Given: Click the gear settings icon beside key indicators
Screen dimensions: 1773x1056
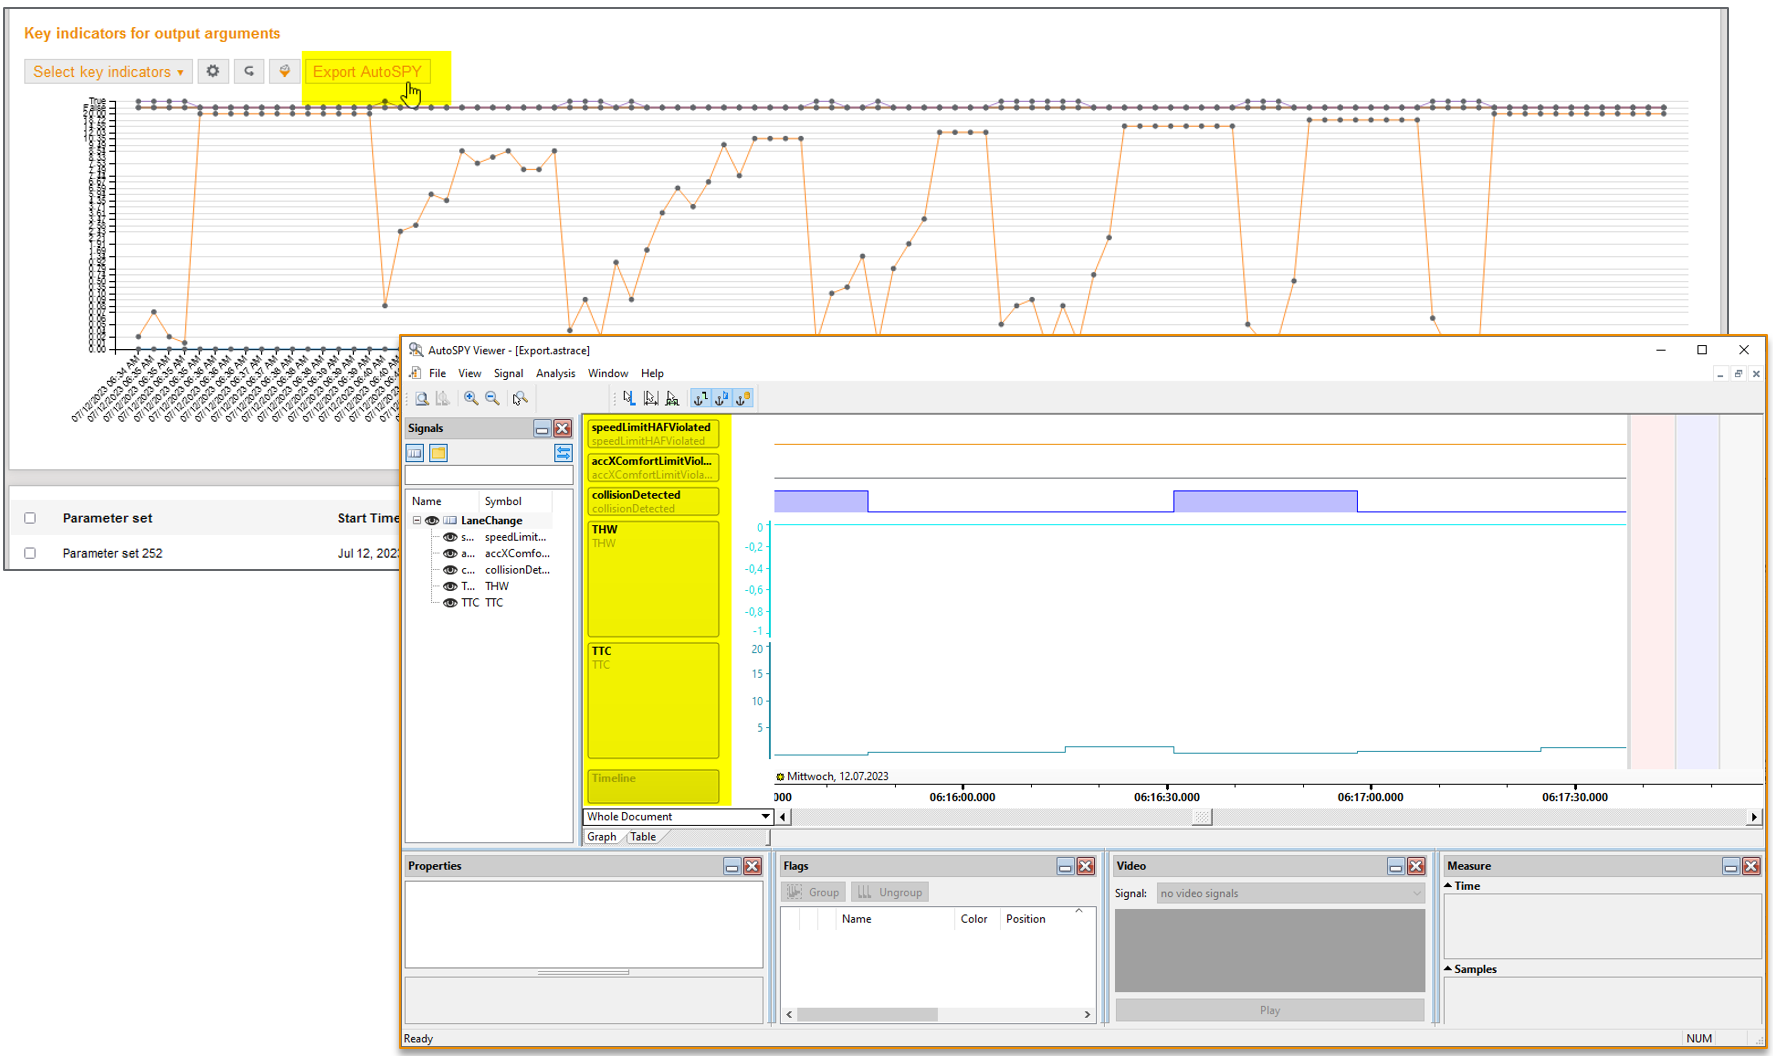Looking at the screenshot, I should pos(213,71).
